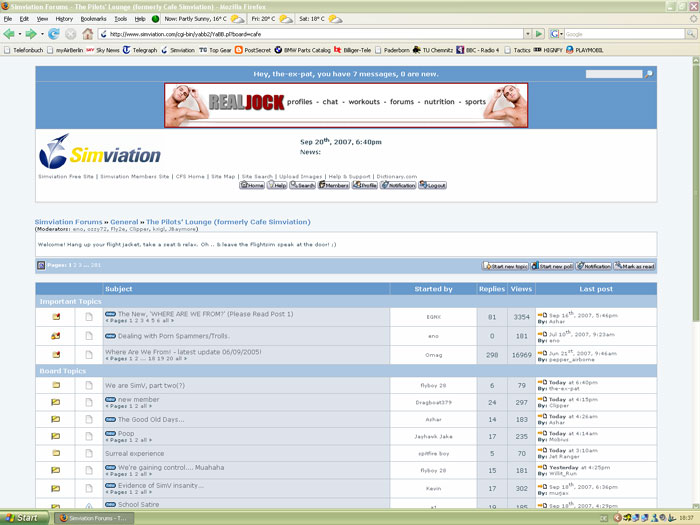
Task: Click the 'Mark as read' button
Action: click(636, 266)
